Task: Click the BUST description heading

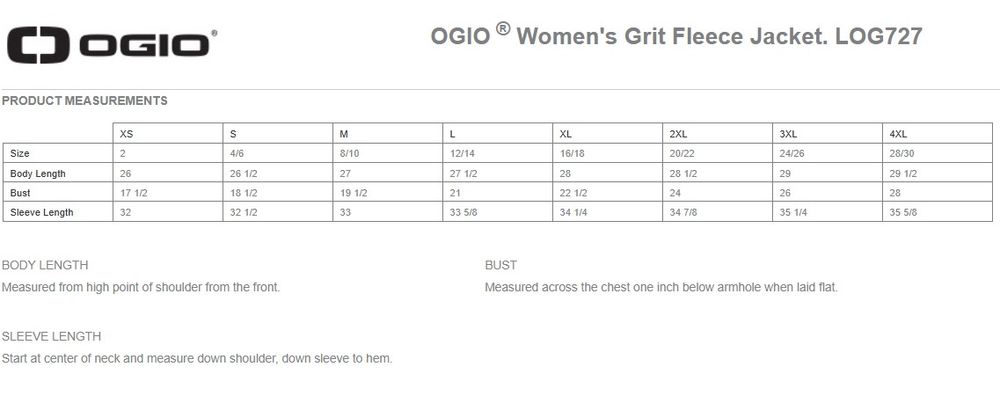Action: pos(501,265)
